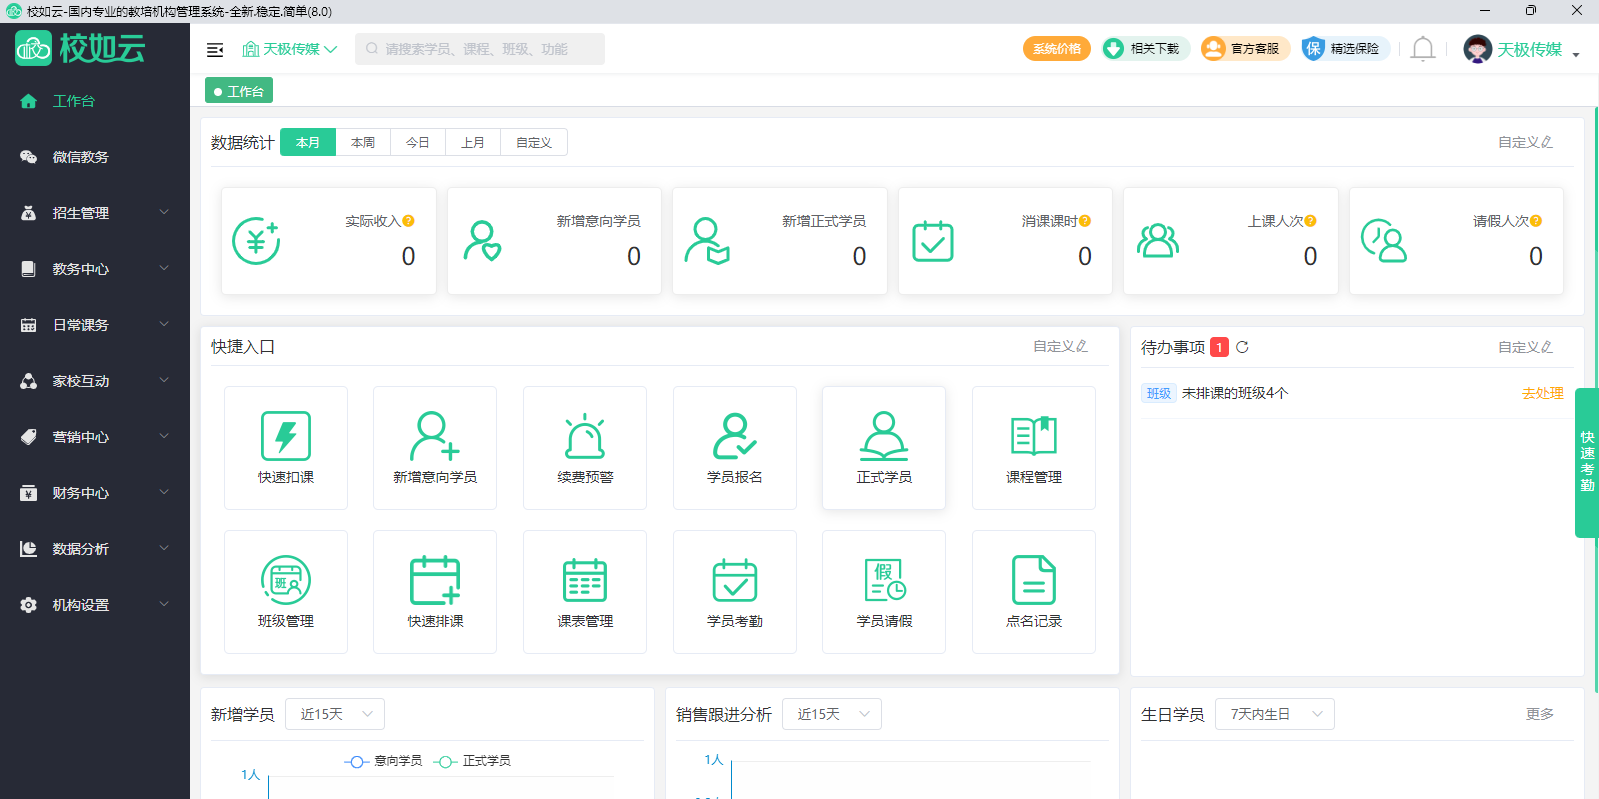This screenshot has width=1599, height=799.
Task: Open the 班级管理 shortcut icon
Action: point(286,581)
